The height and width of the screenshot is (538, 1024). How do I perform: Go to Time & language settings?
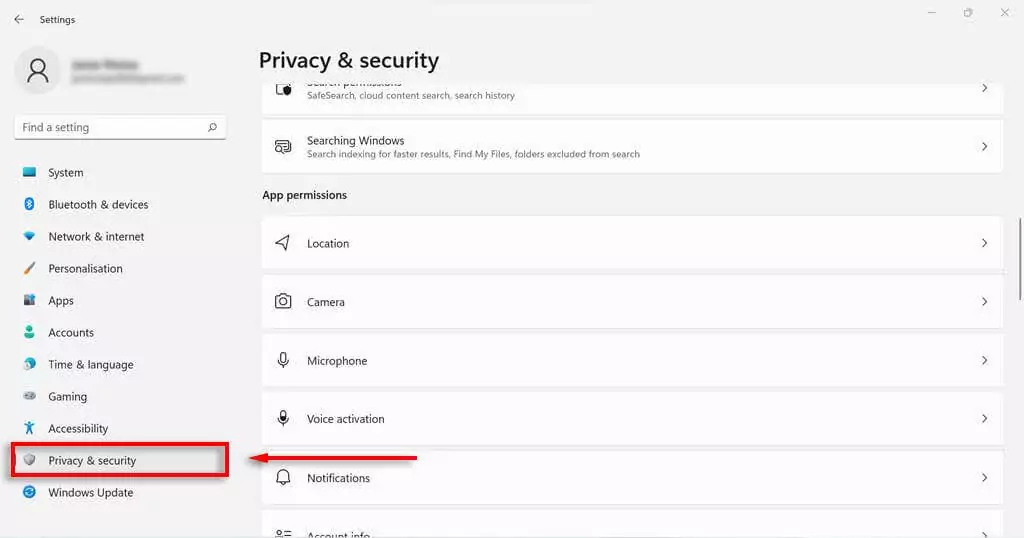tap(90, 365)
